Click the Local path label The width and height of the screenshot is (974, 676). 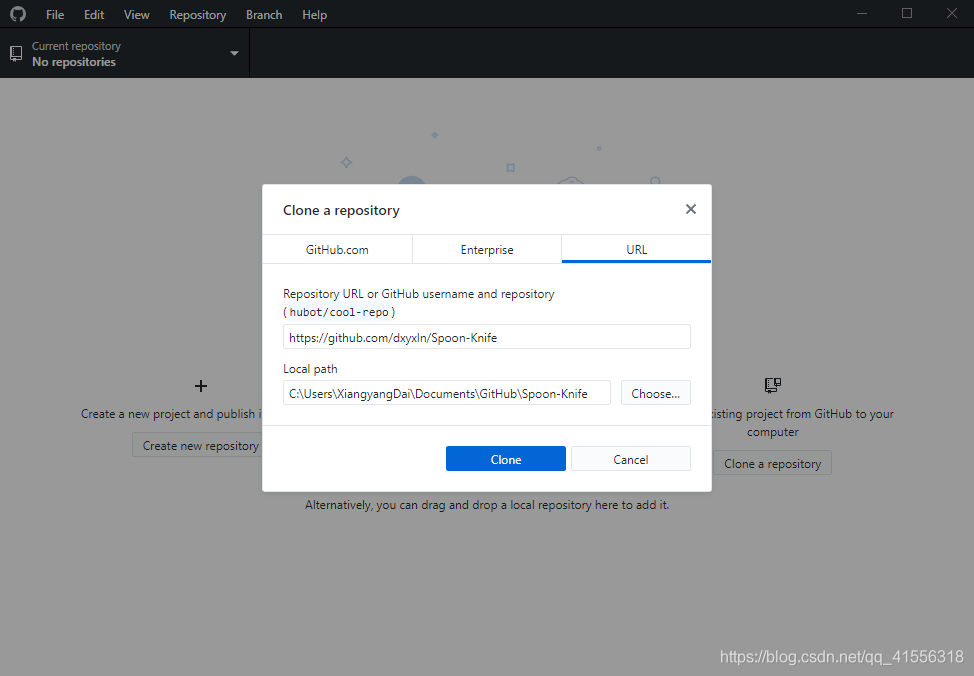click(x=310, y=368)
